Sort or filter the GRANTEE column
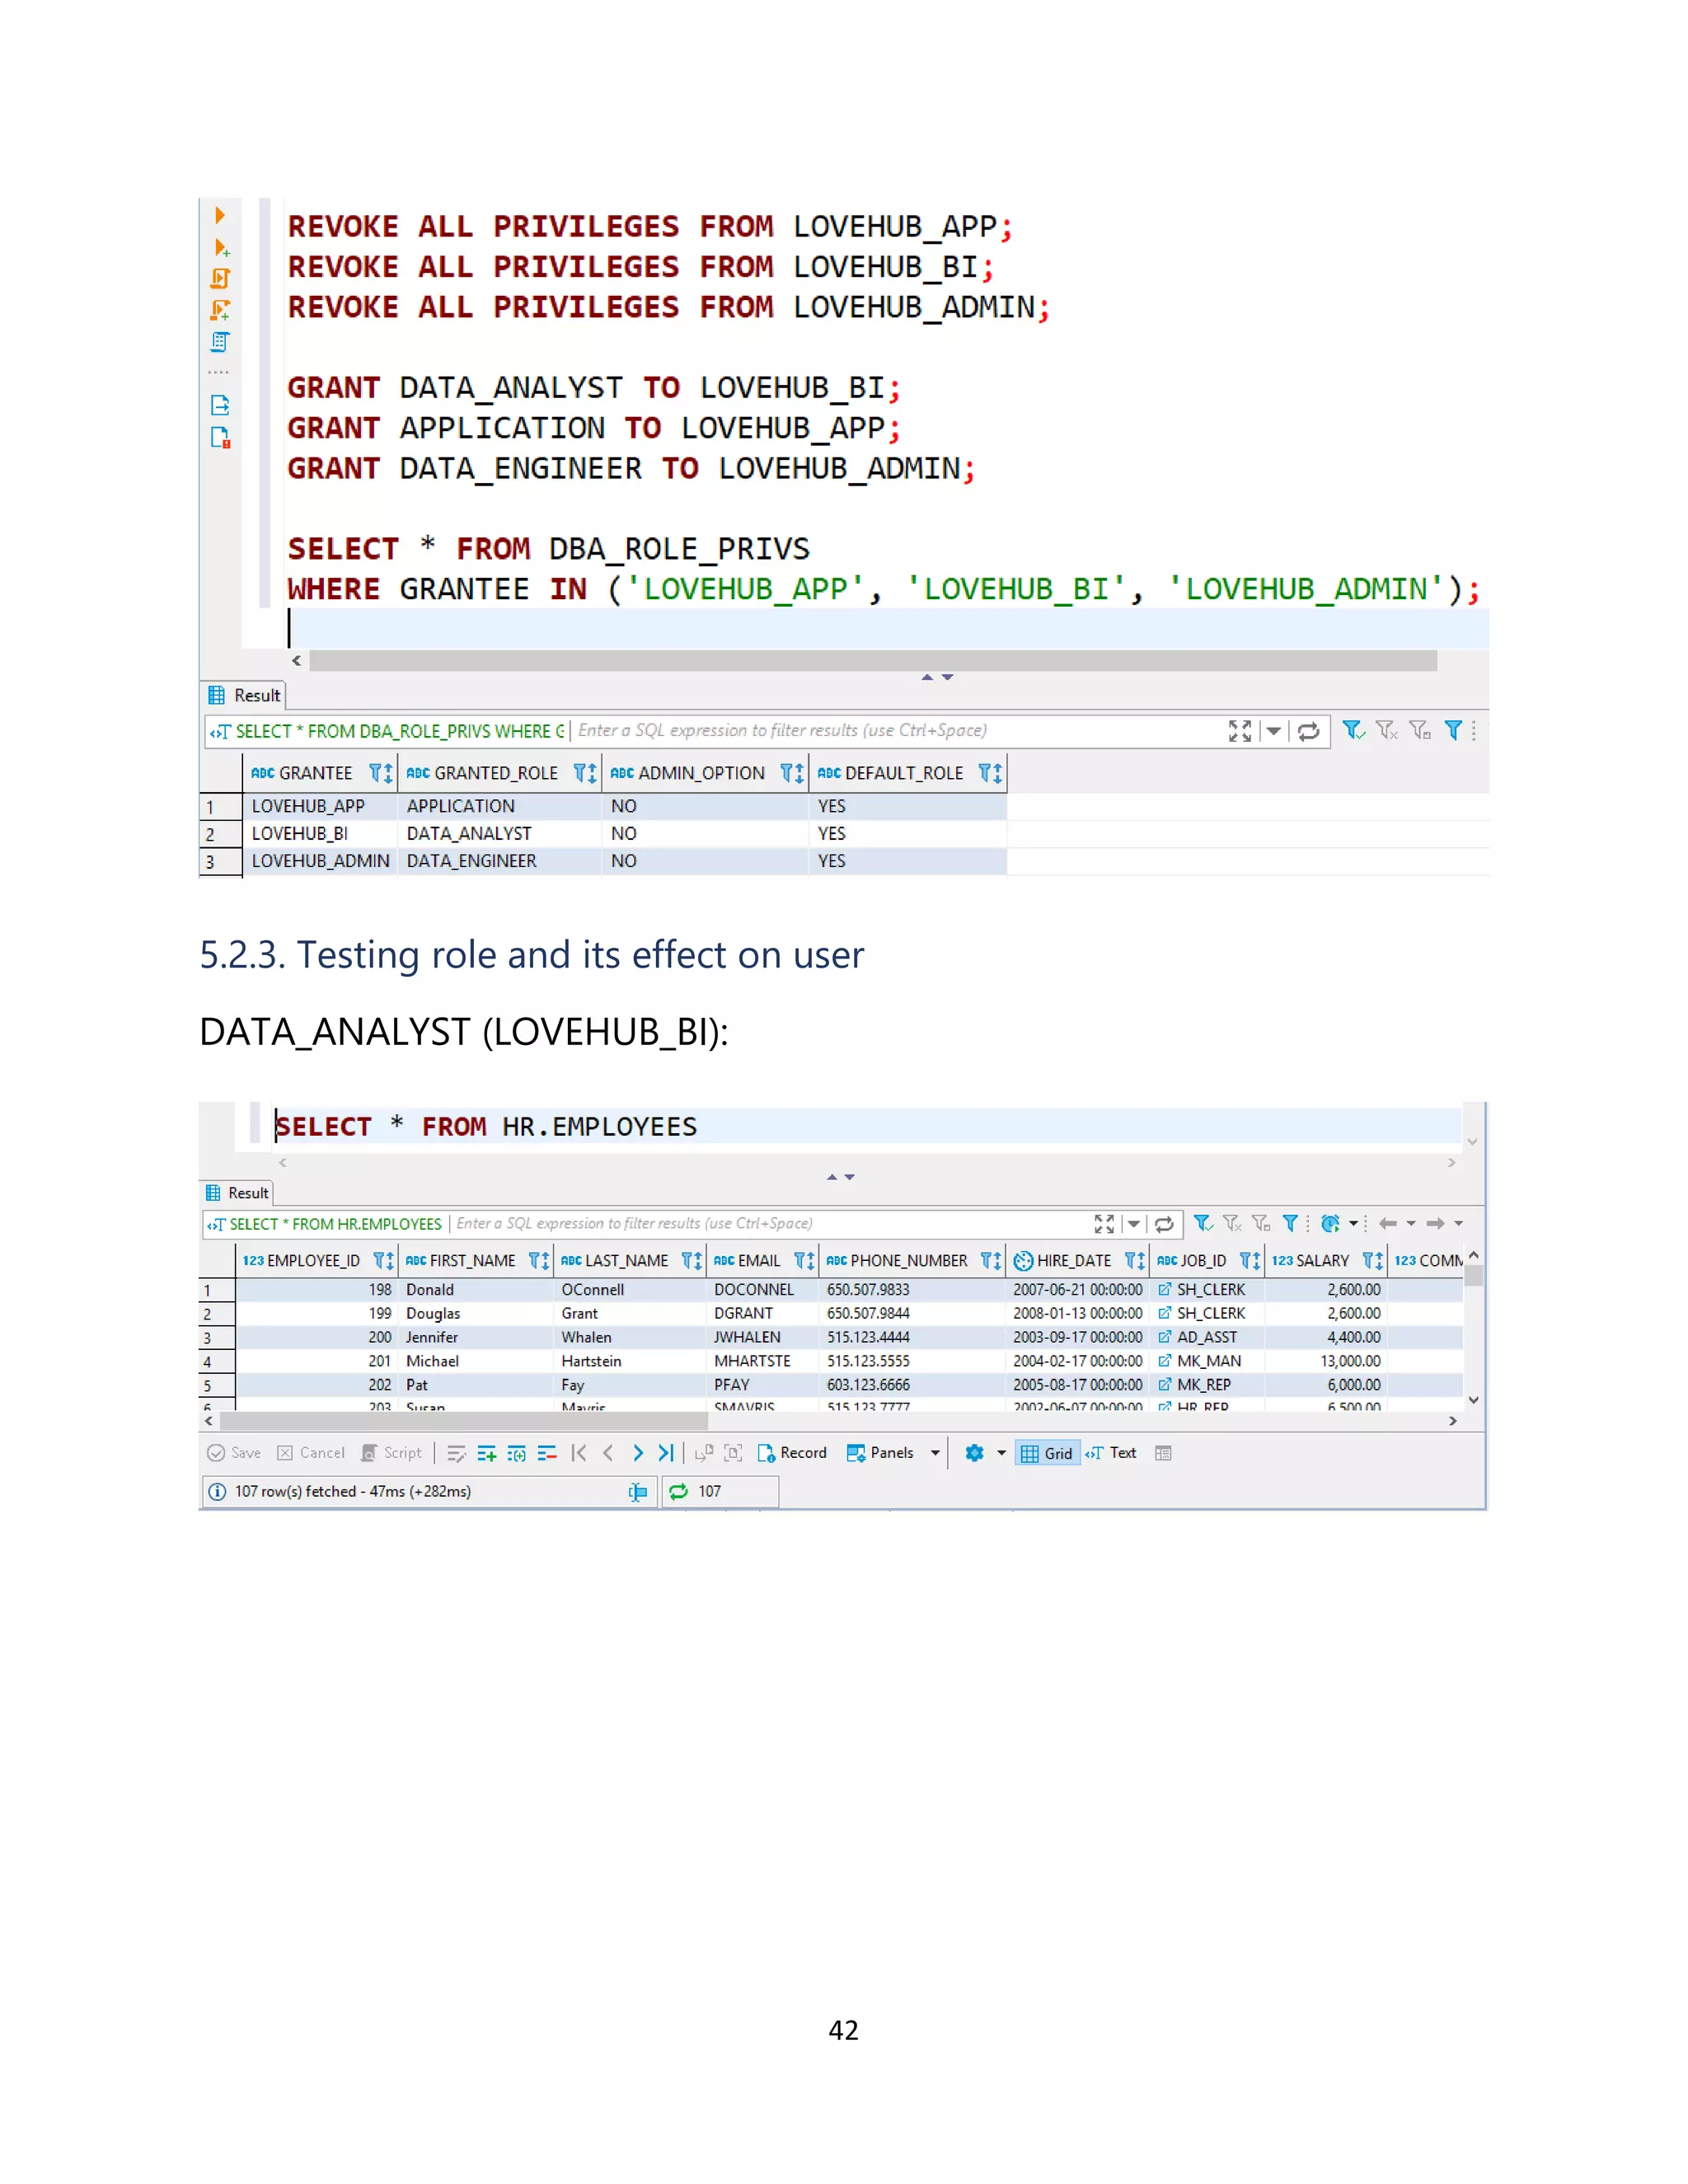This screenshot has height=2184, width=1688. [381, 773]
